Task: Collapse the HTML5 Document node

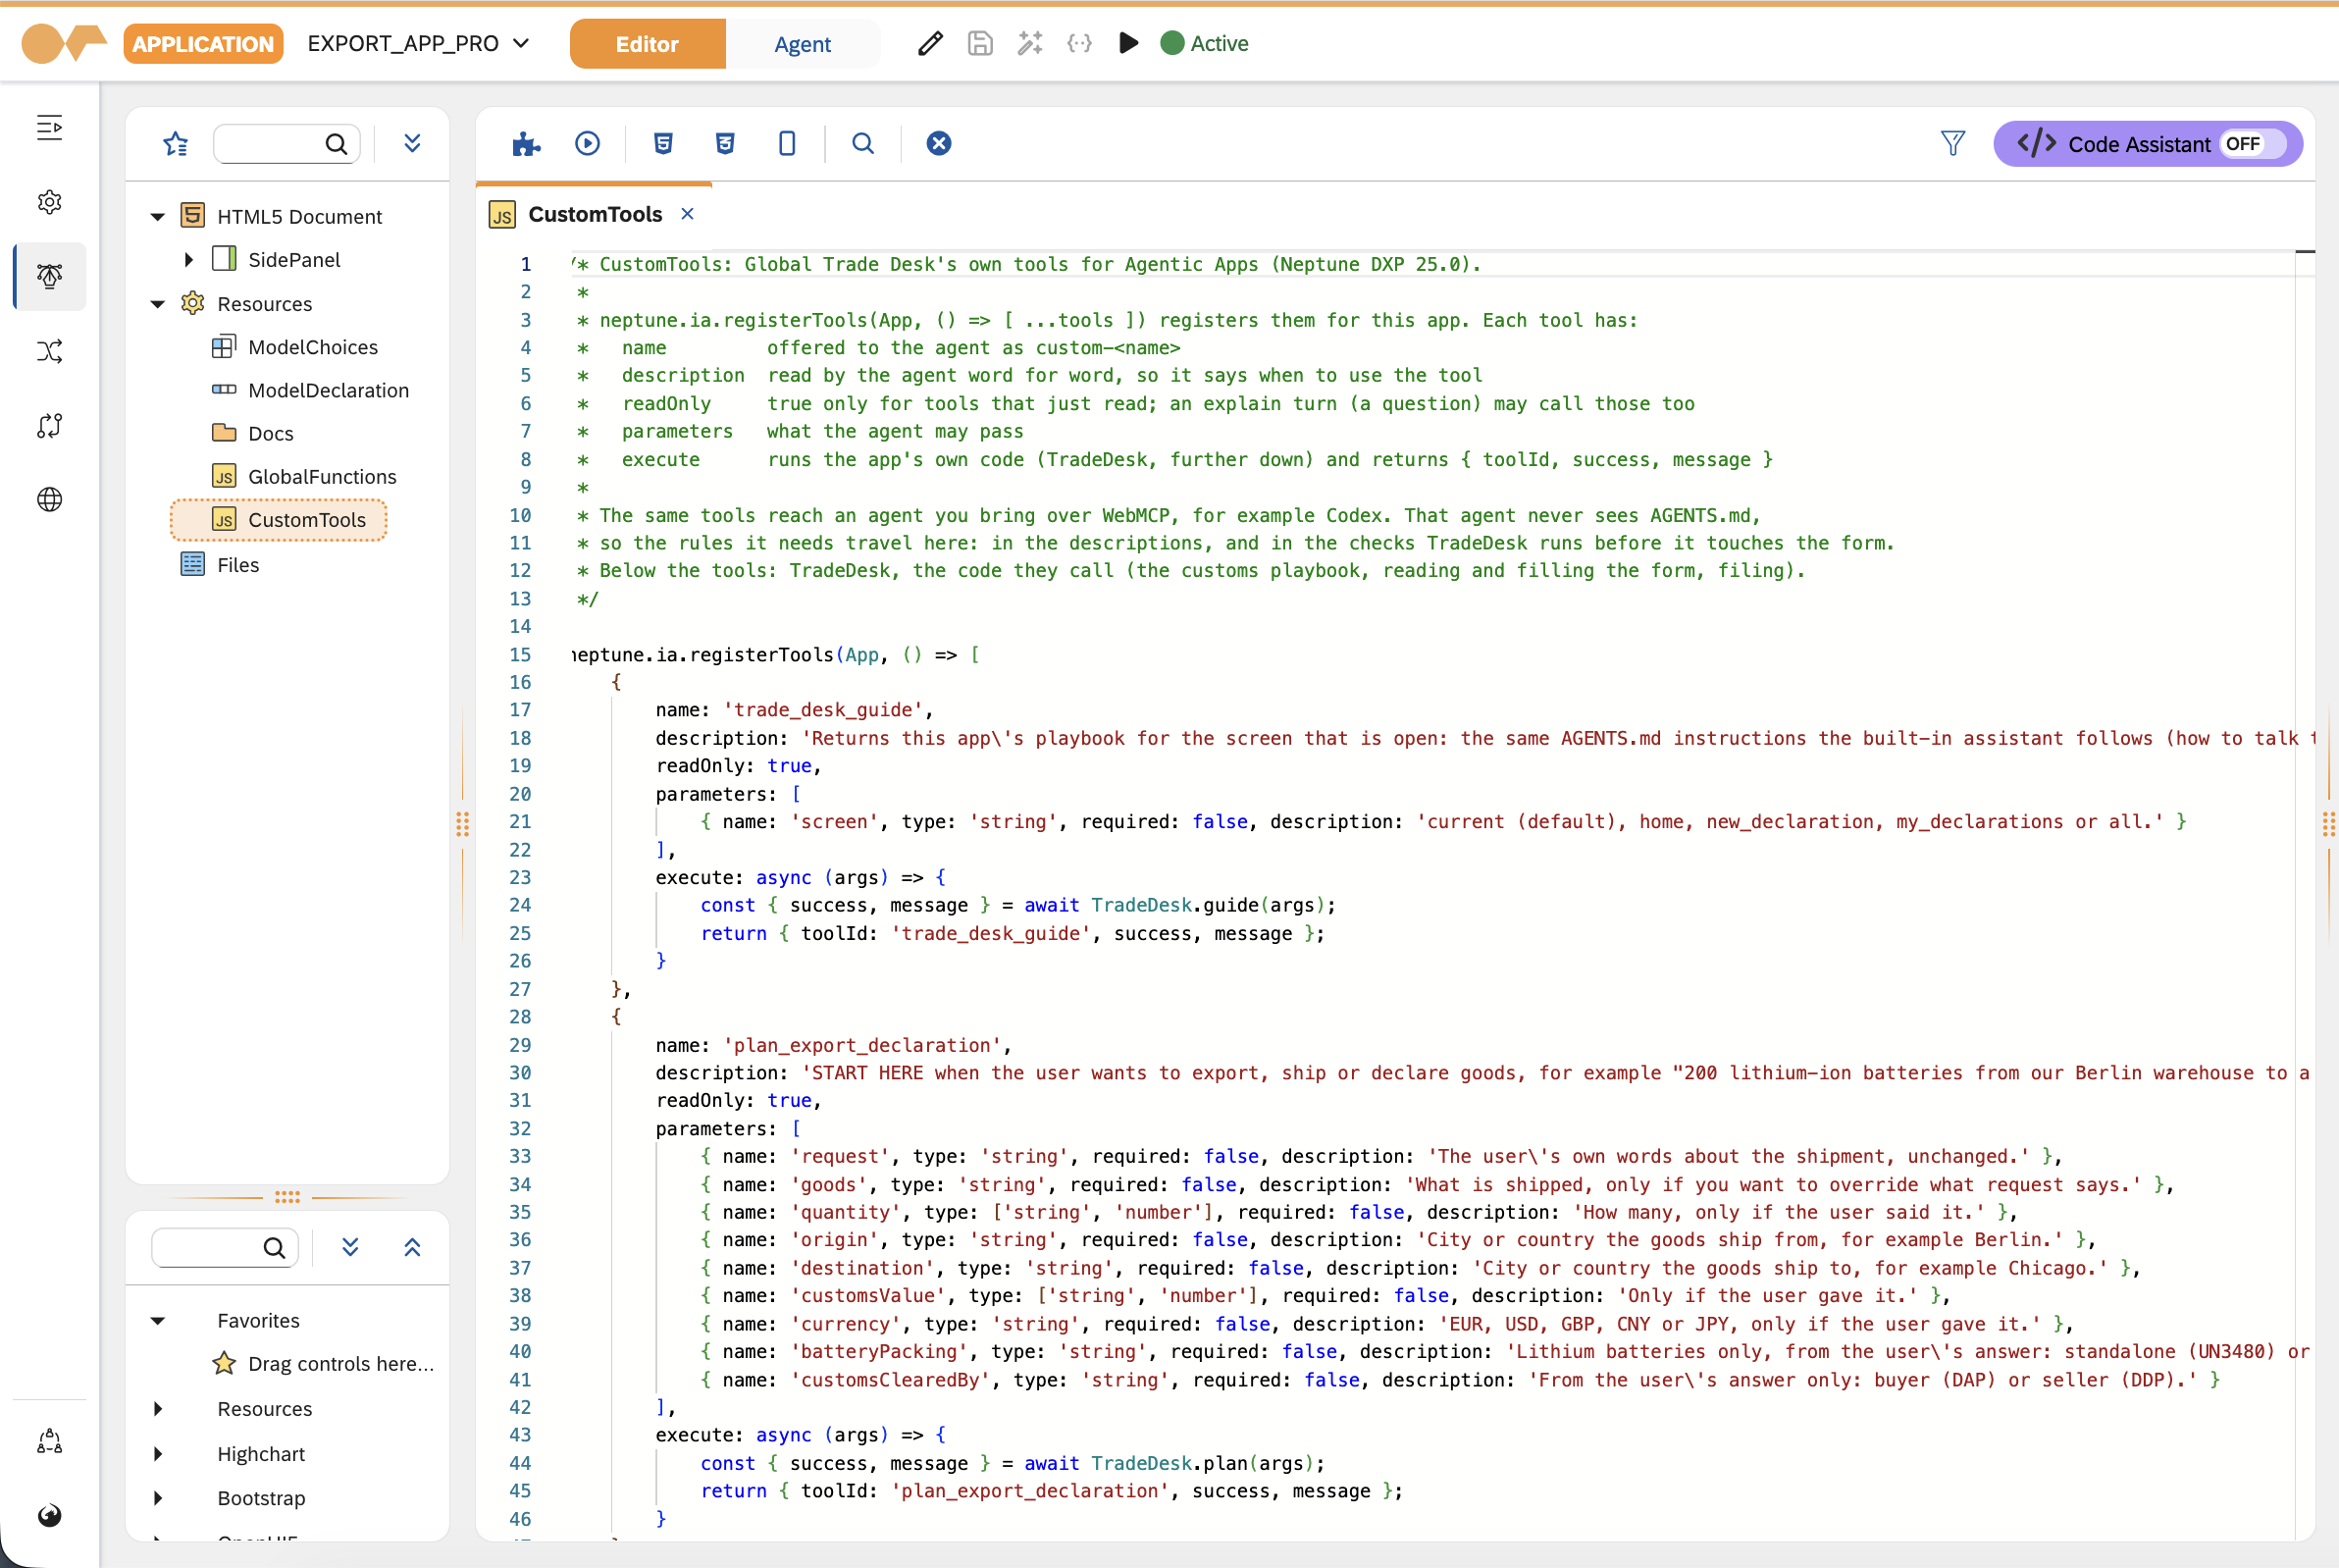Action: [157, 216]
